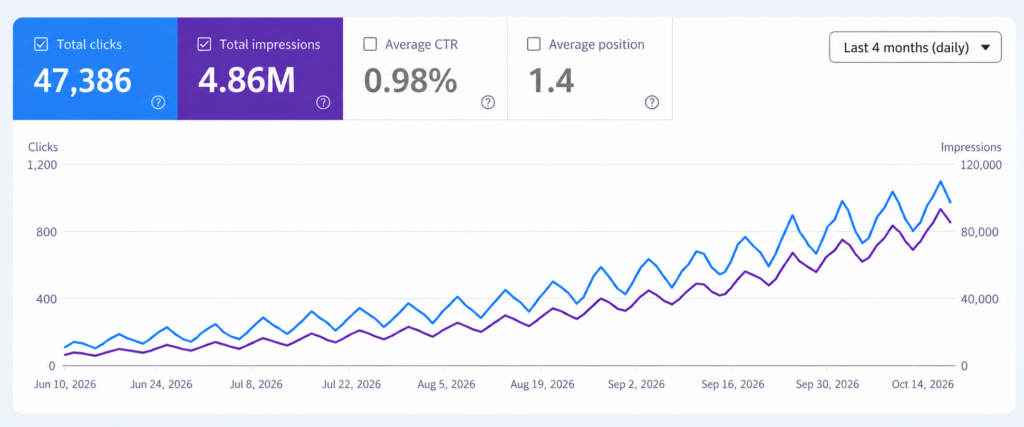Uncheck the Total clicks checkbox
Screen dimensions: 1024x427
point(40,44)
